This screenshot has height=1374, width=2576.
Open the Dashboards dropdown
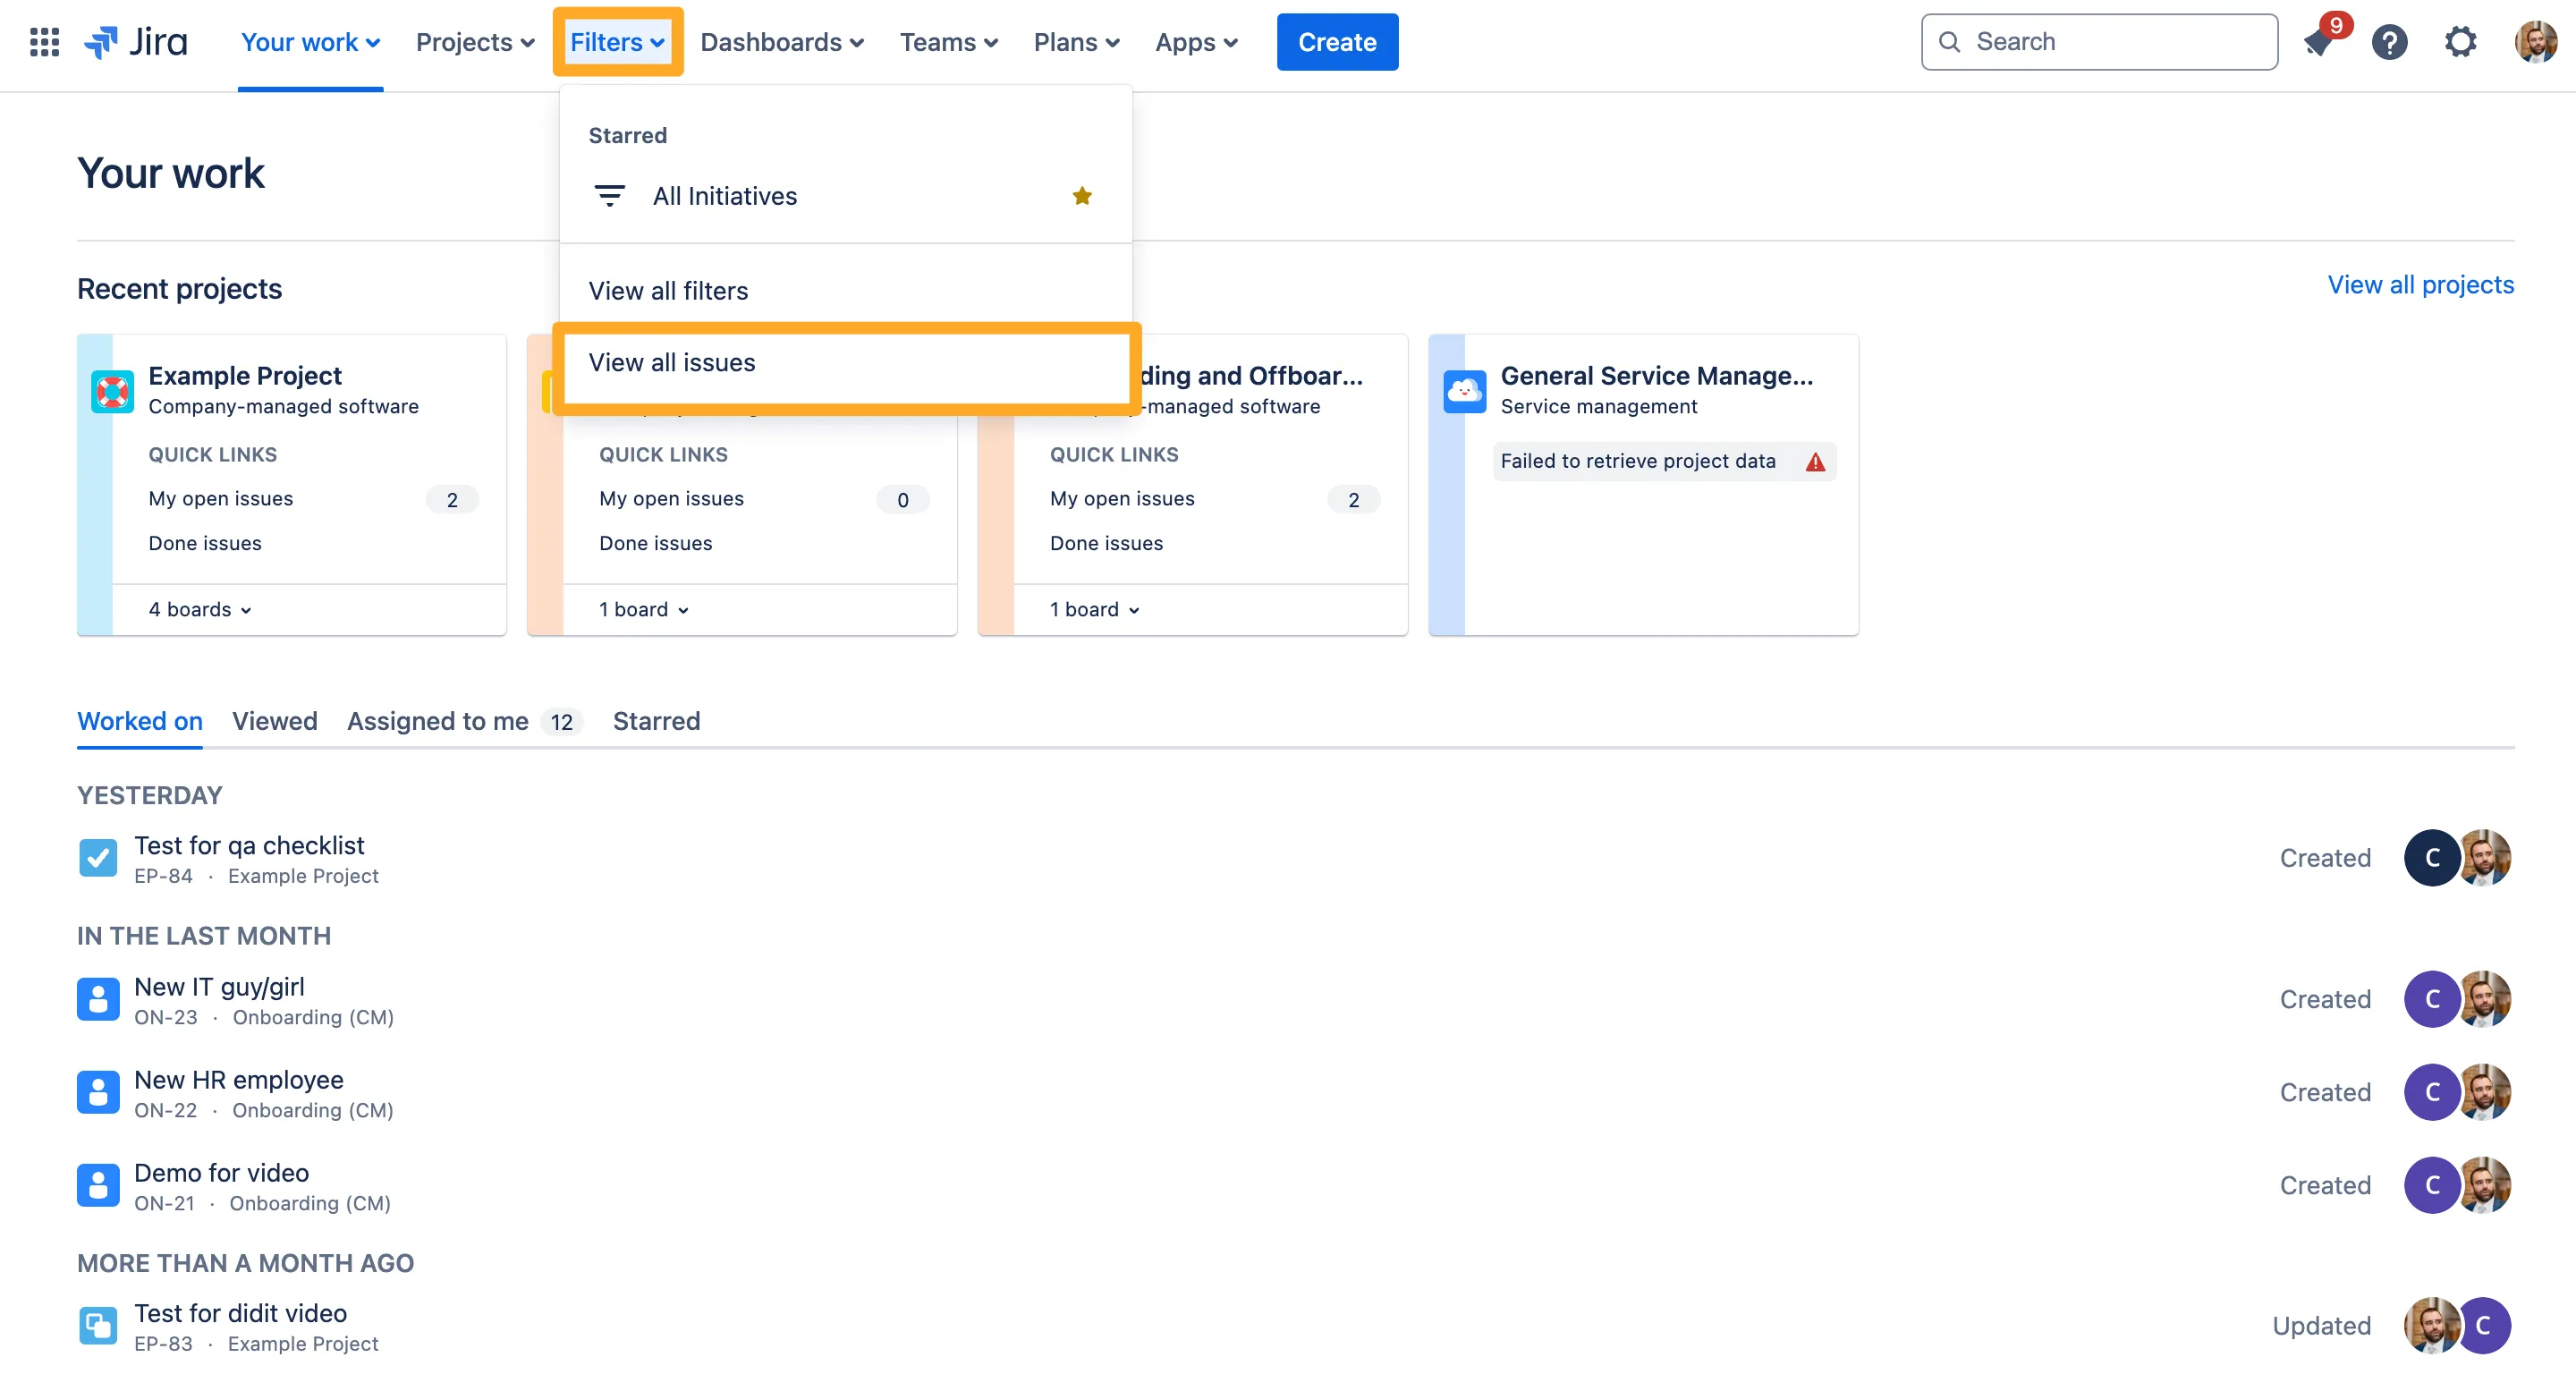(781, 42)
